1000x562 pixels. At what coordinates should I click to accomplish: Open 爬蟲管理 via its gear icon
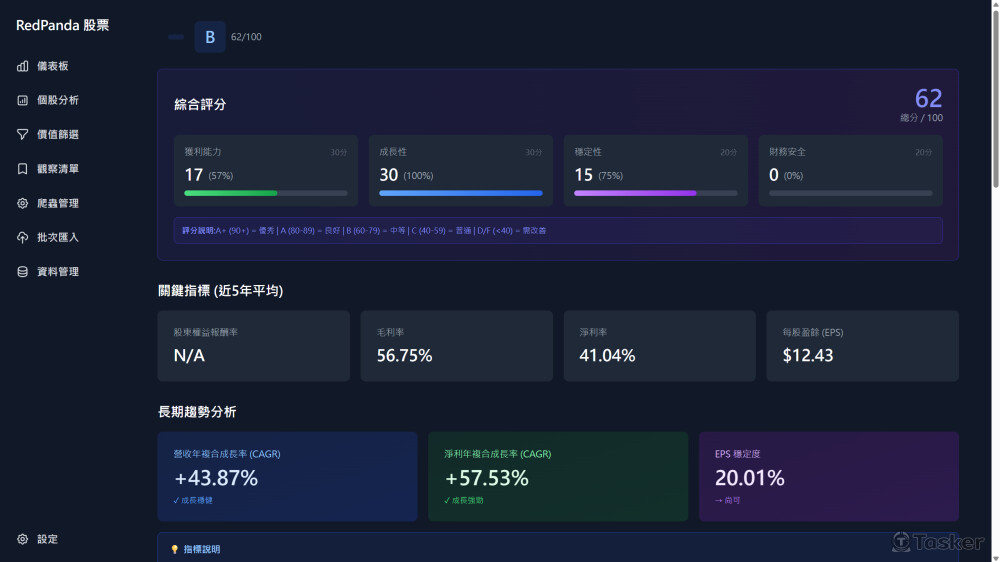click(22, 203)
